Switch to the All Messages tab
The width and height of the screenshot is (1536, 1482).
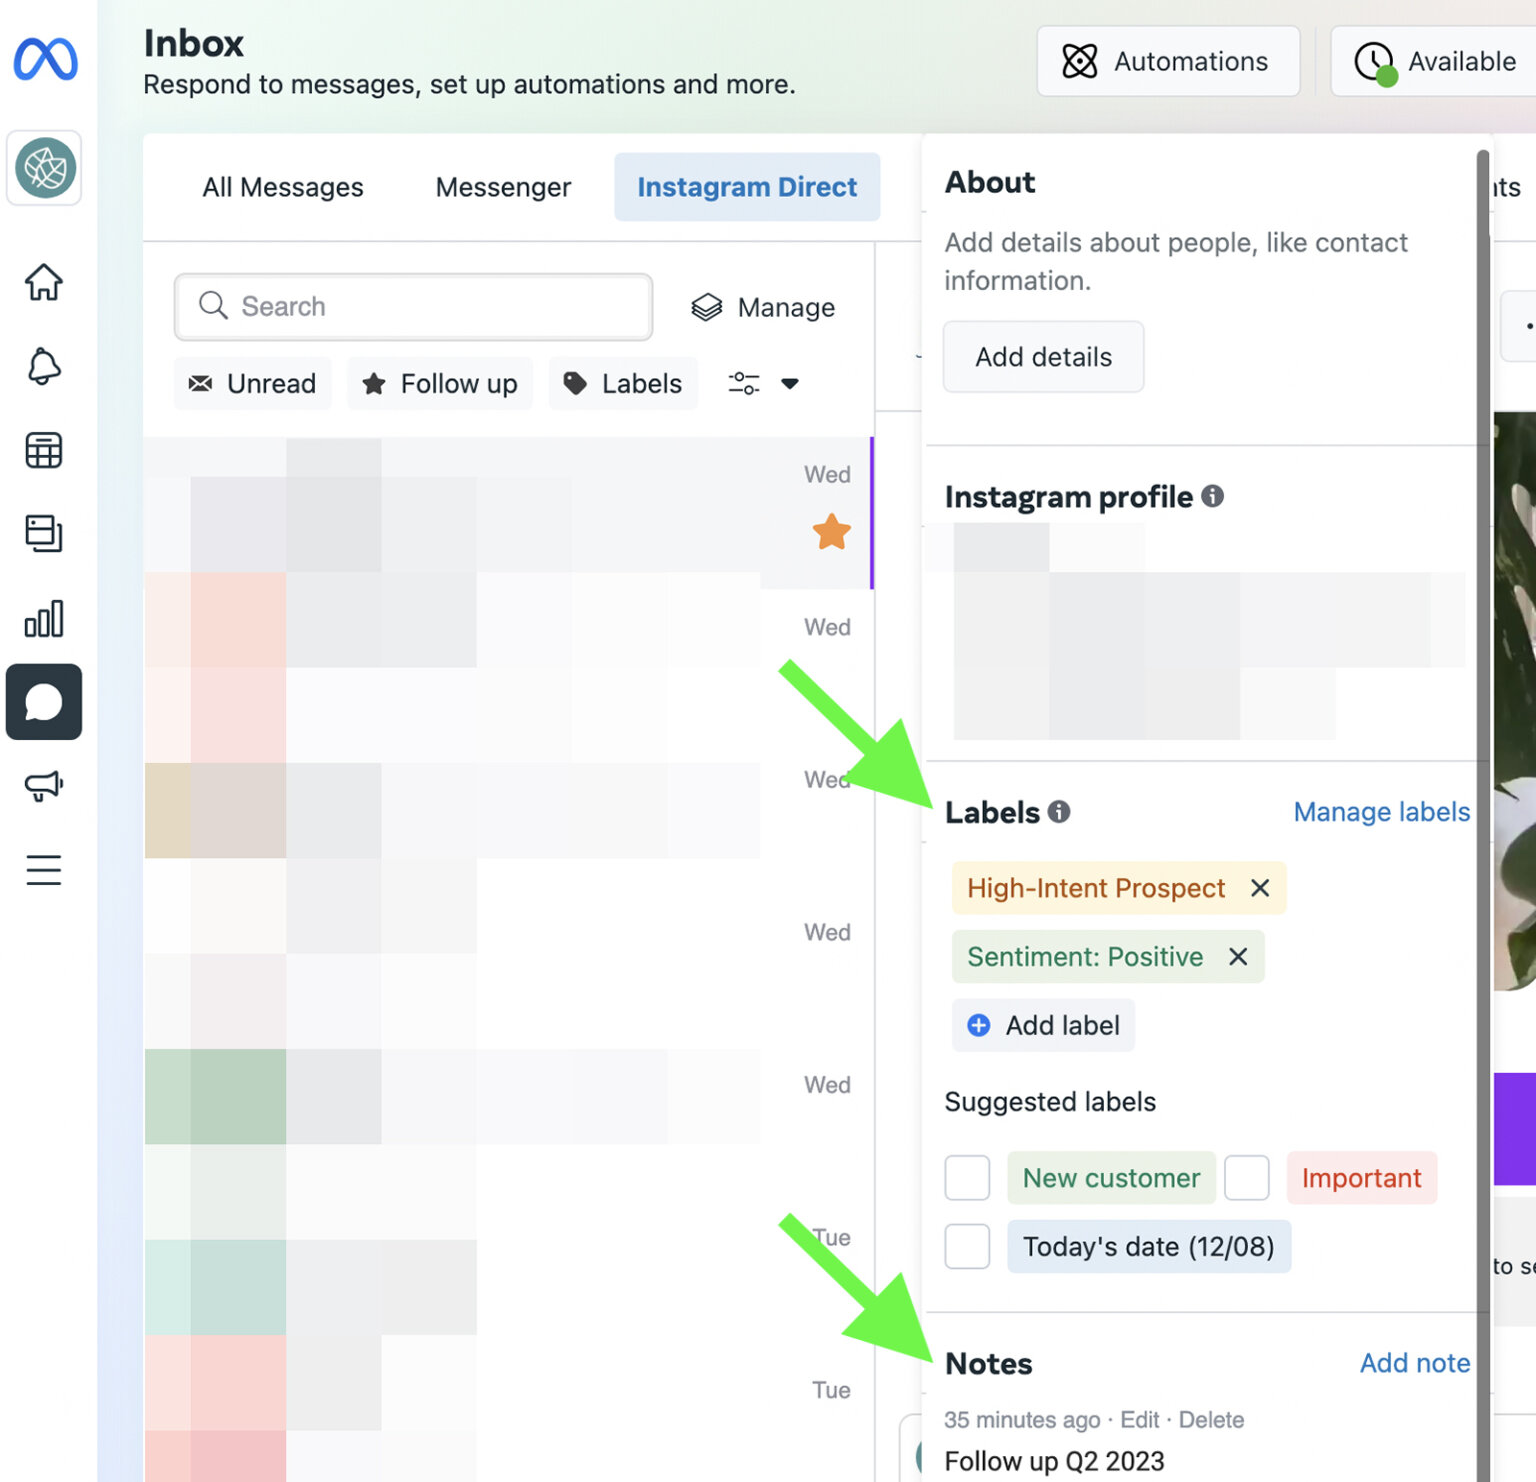point(283,187)
